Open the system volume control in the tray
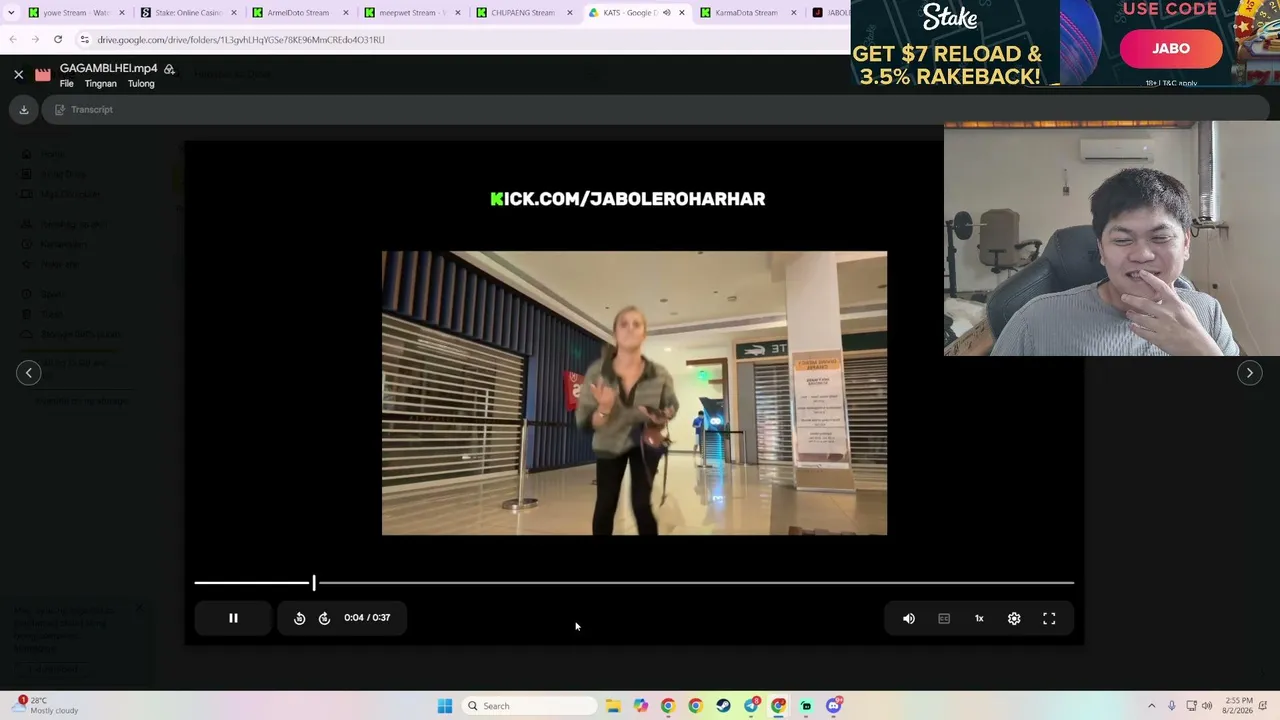The height and width of the screenshot is (720, 1280). pos(1207,706)
